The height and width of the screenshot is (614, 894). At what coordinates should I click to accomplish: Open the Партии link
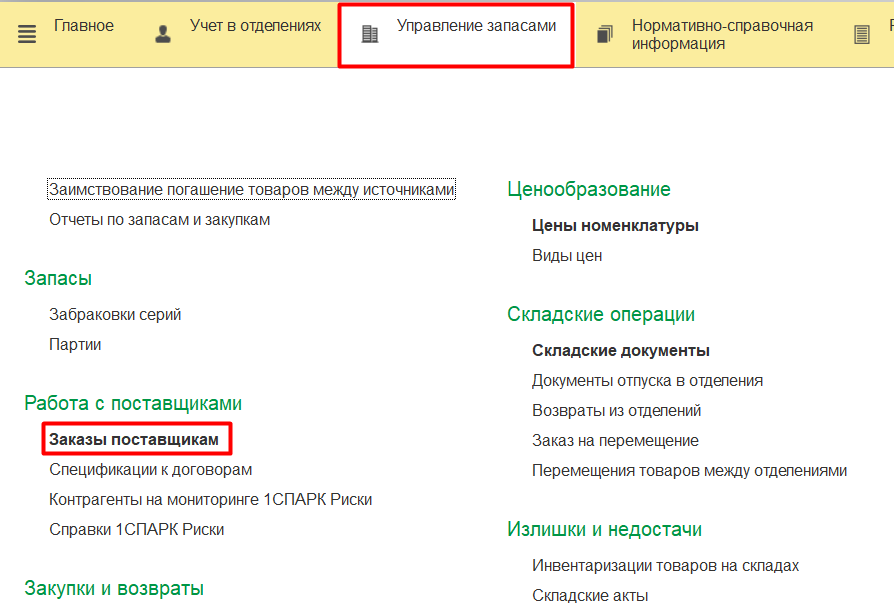click(75, 344)
